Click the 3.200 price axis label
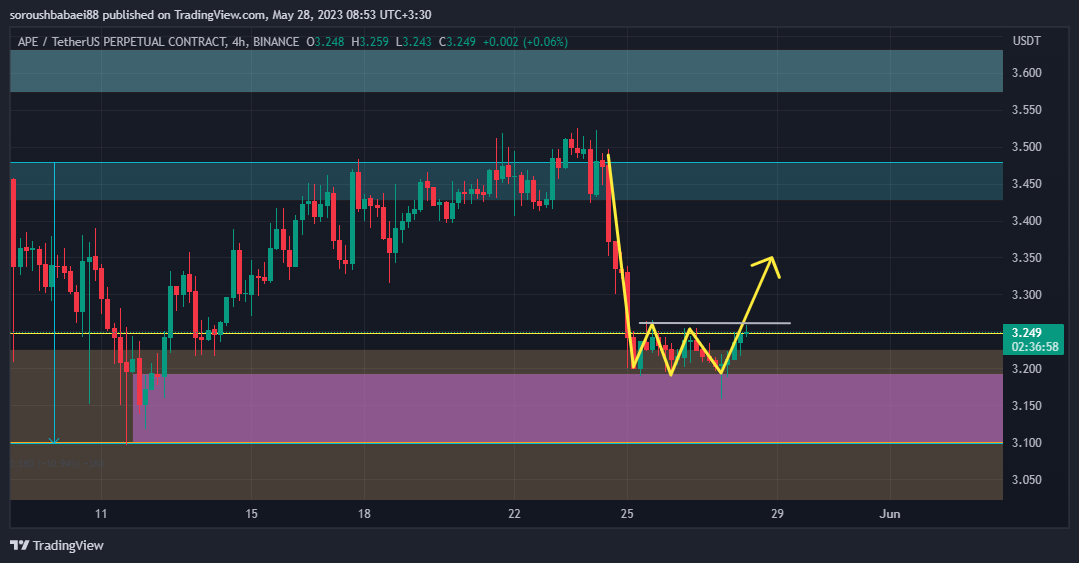This screenshot has height=563, width=1079. coord(1027,369)
